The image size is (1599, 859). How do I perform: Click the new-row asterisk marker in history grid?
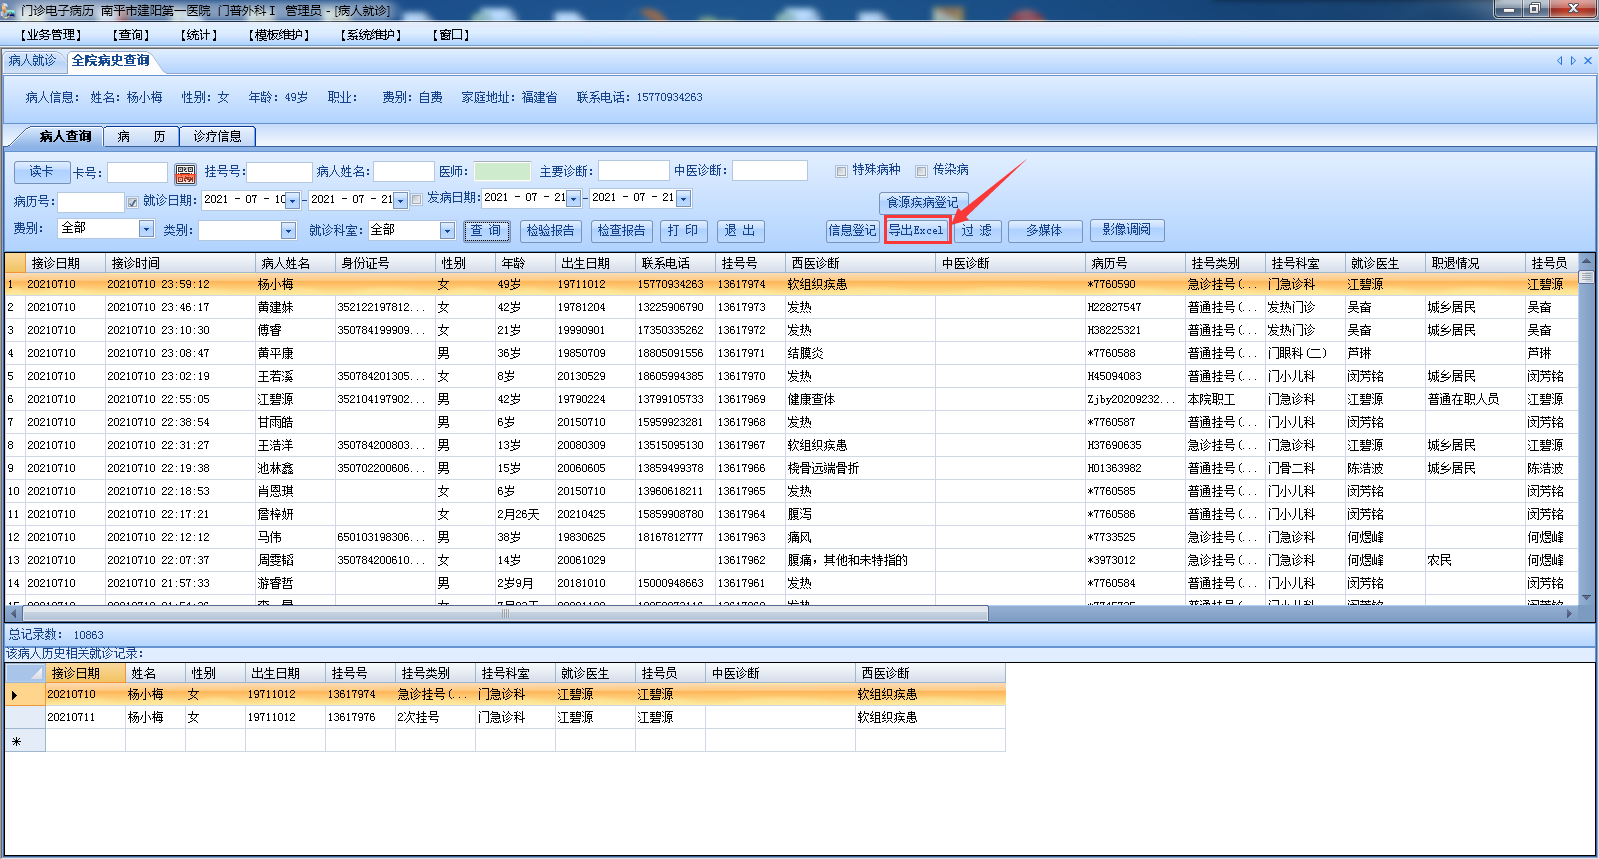coord(15,741)
